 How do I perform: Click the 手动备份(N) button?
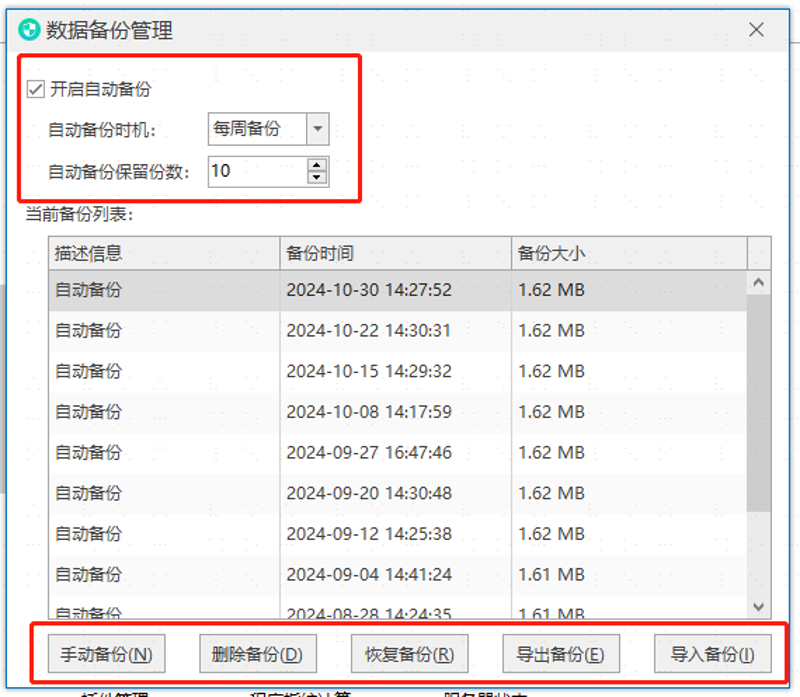point(107,654)
